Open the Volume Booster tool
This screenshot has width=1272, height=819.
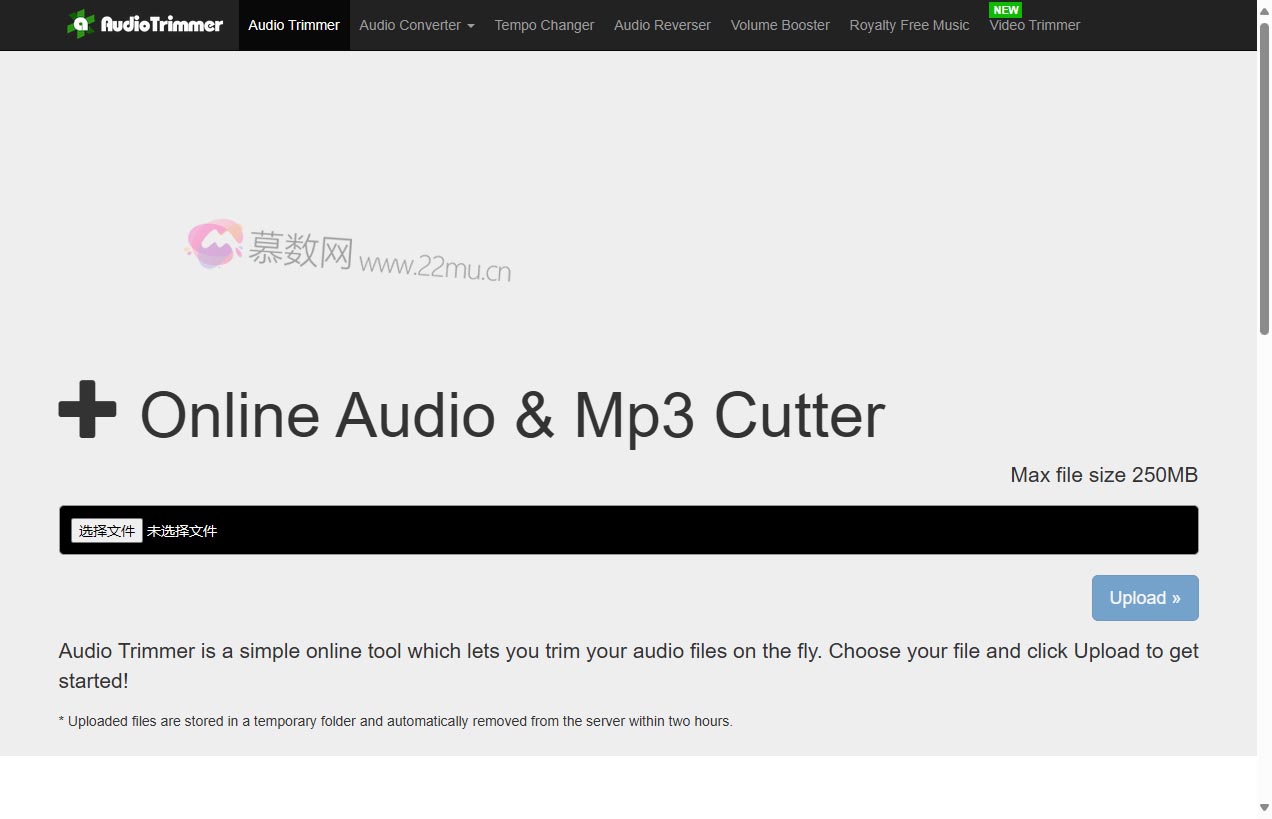(780, 25)
